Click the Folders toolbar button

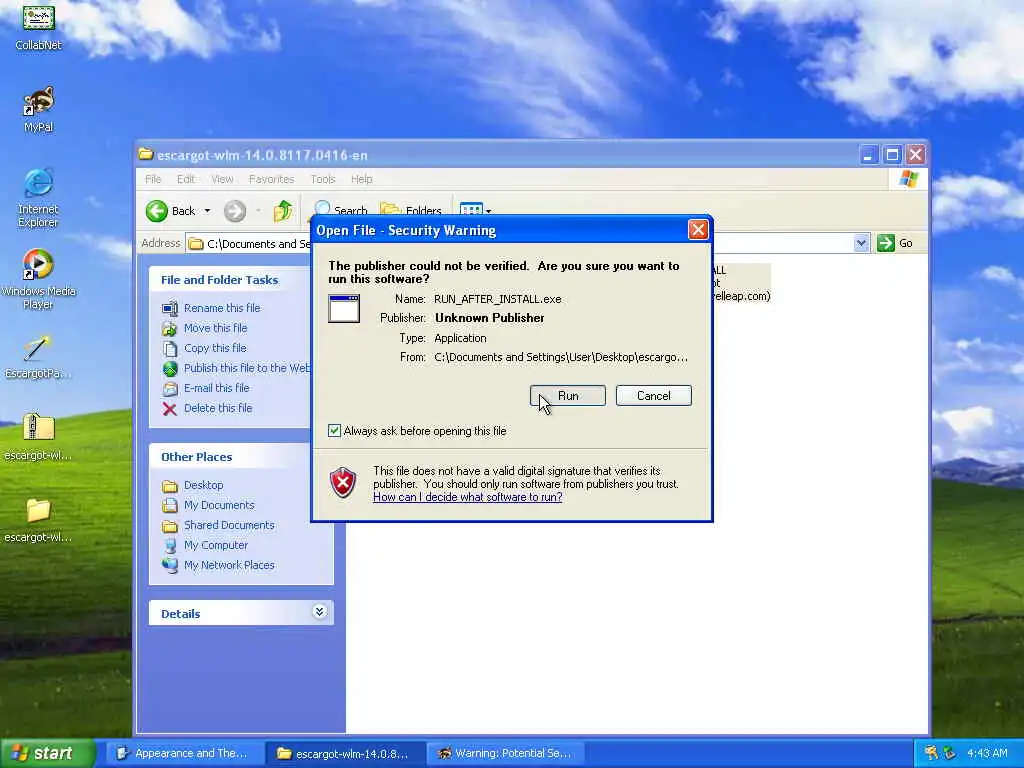pyautogui.click(x=411, y=210)
